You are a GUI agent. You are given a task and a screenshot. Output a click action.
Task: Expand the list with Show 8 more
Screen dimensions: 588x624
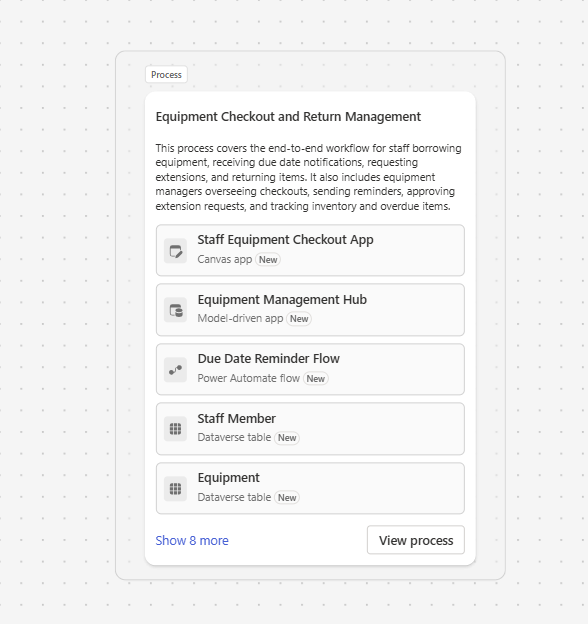[x=192, y=540]
